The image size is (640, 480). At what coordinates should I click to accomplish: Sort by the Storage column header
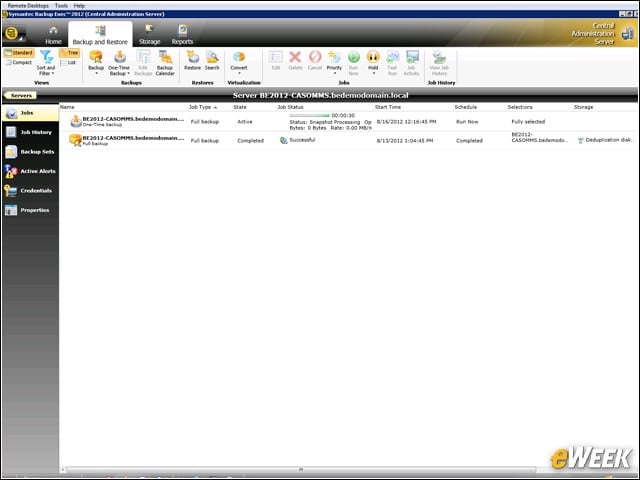coord(583,107)
